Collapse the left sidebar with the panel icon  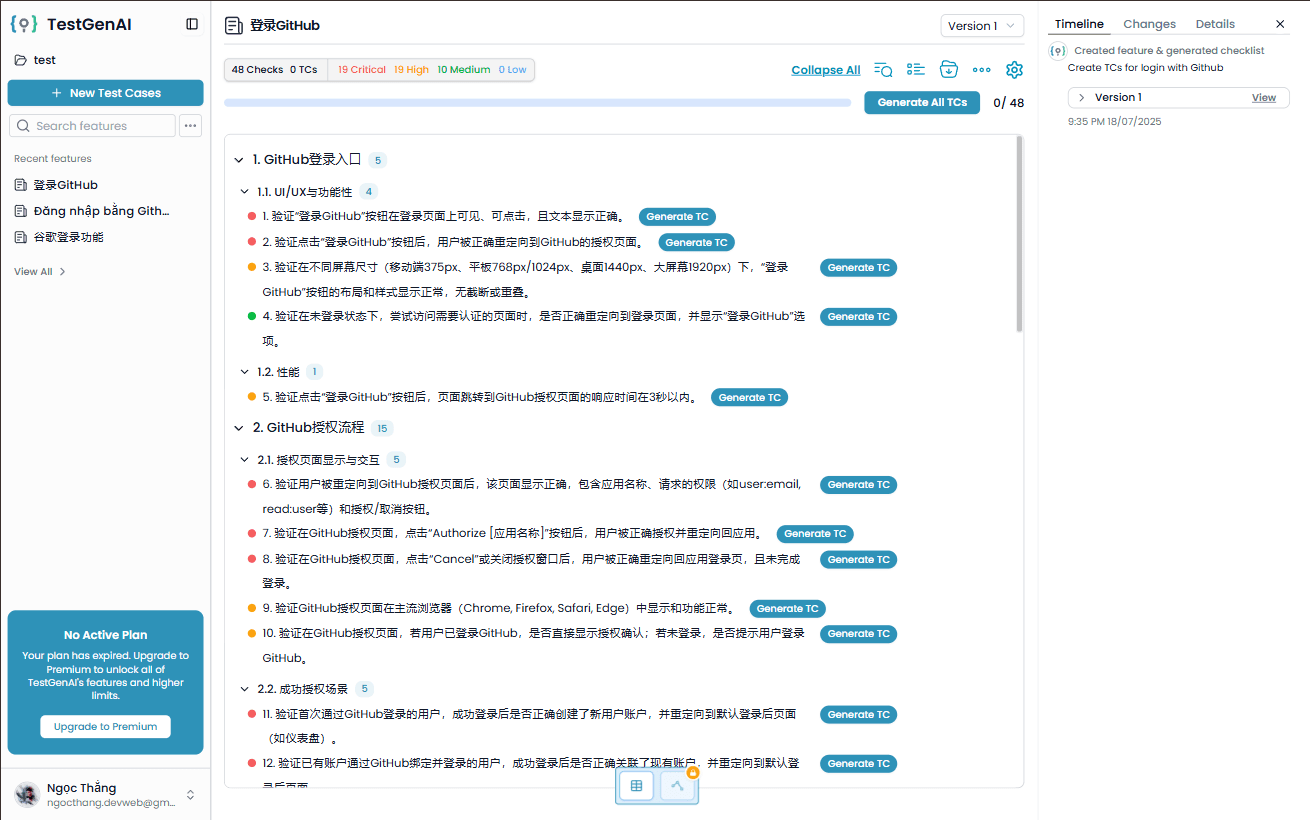tap(192, 24)
